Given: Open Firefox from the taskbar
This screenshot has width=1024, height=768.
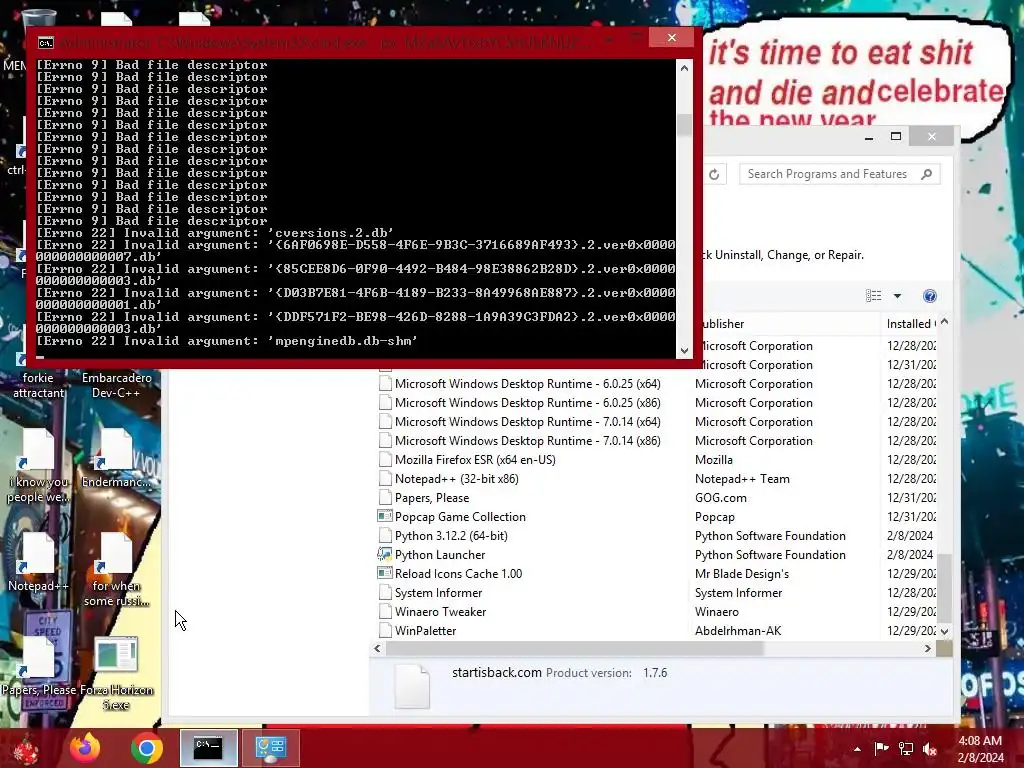Looking at the screenshot, I should coord(85,748).
